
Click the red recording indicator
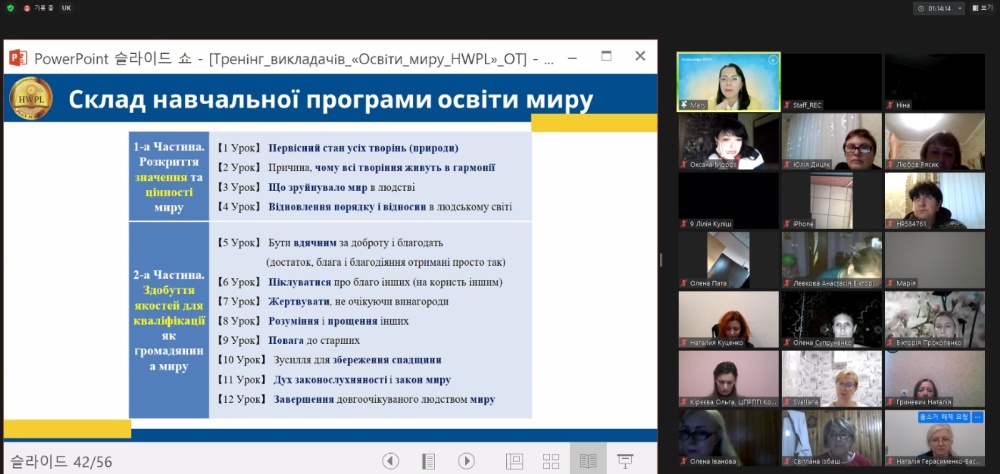25,8
